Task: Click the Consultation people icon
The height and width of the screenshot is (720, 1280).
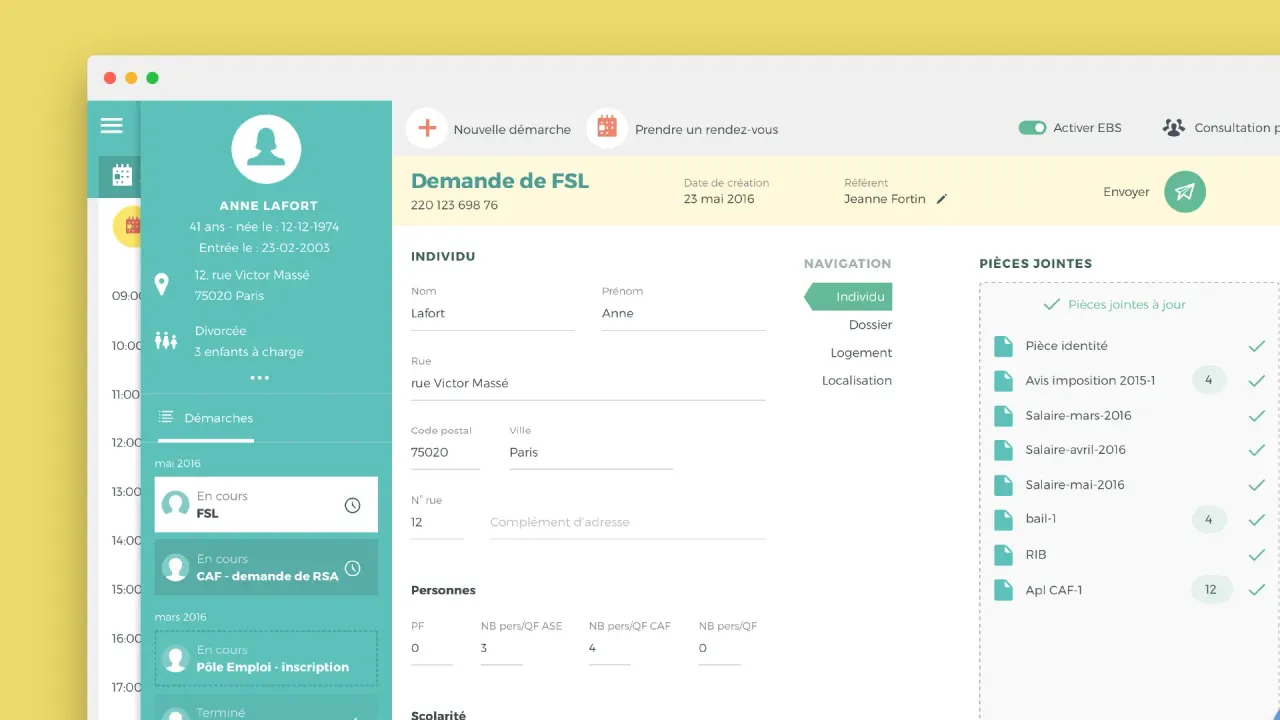Action: [1173, 128]
